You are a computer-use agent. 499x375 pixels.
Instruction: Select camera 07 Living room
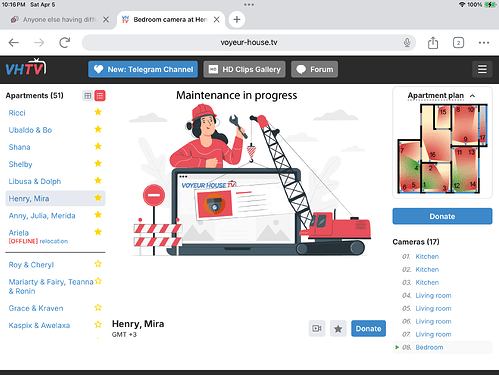point(433,334)
